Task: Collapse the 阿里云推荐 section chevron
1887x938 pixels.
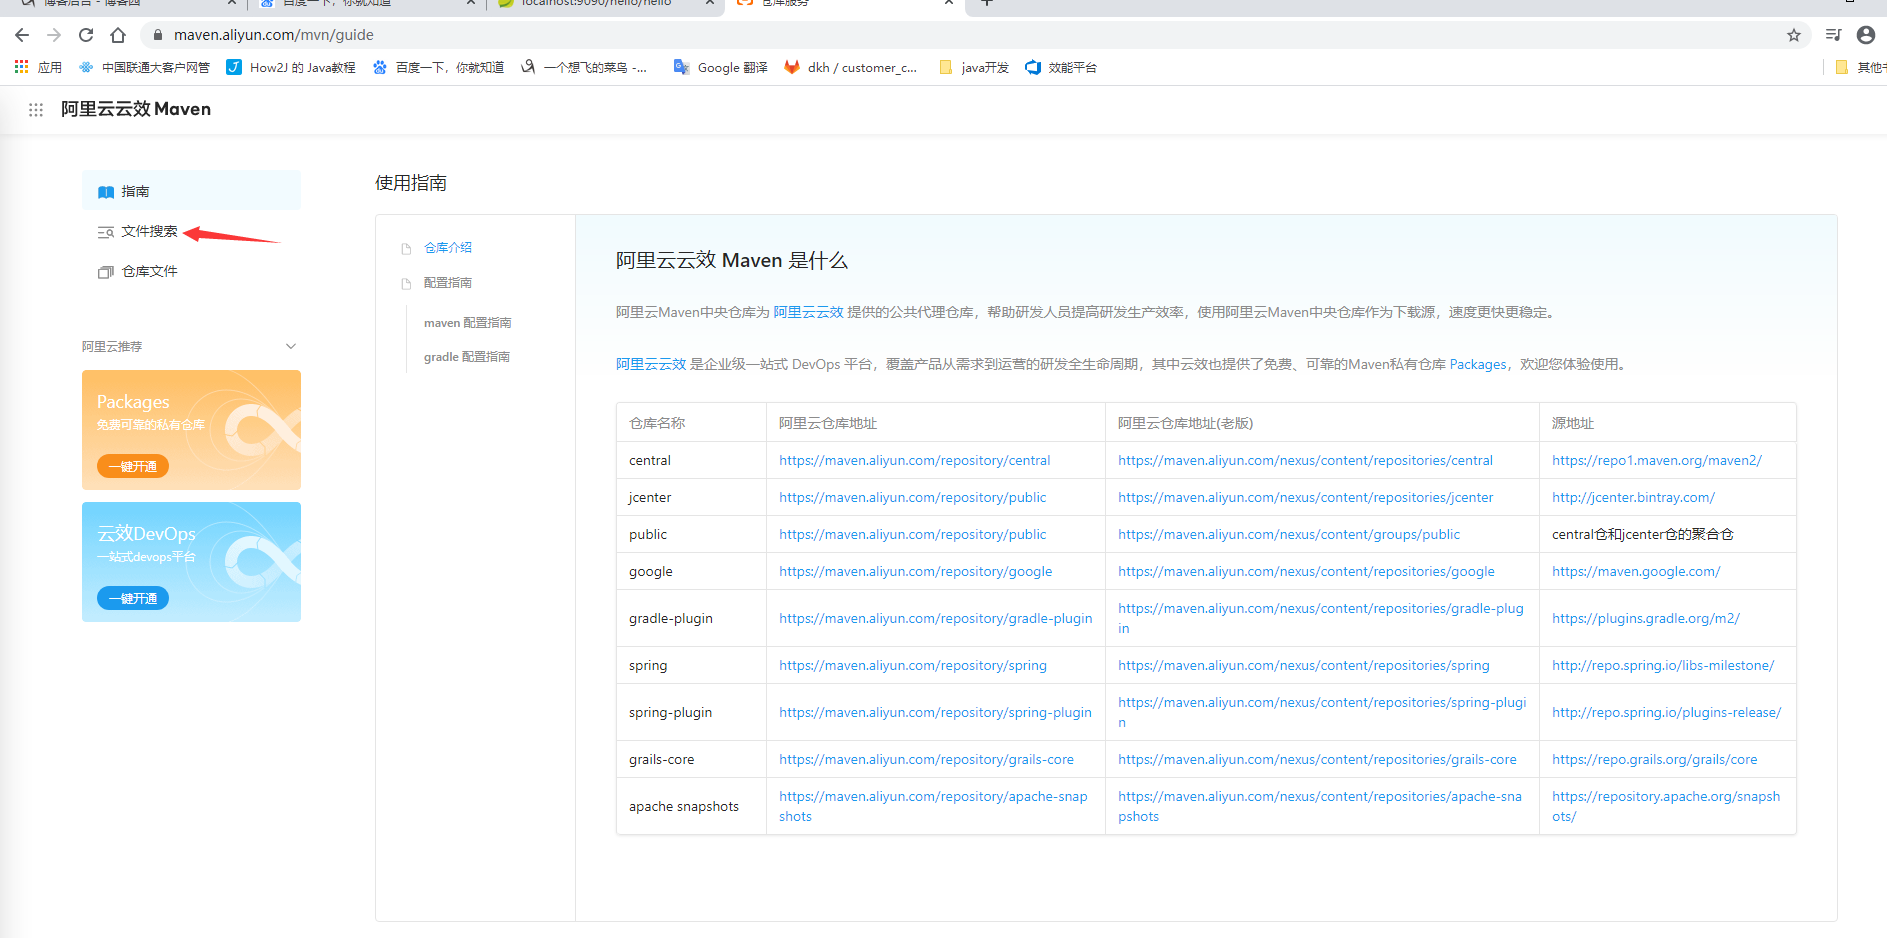Action: pos(291,346)
